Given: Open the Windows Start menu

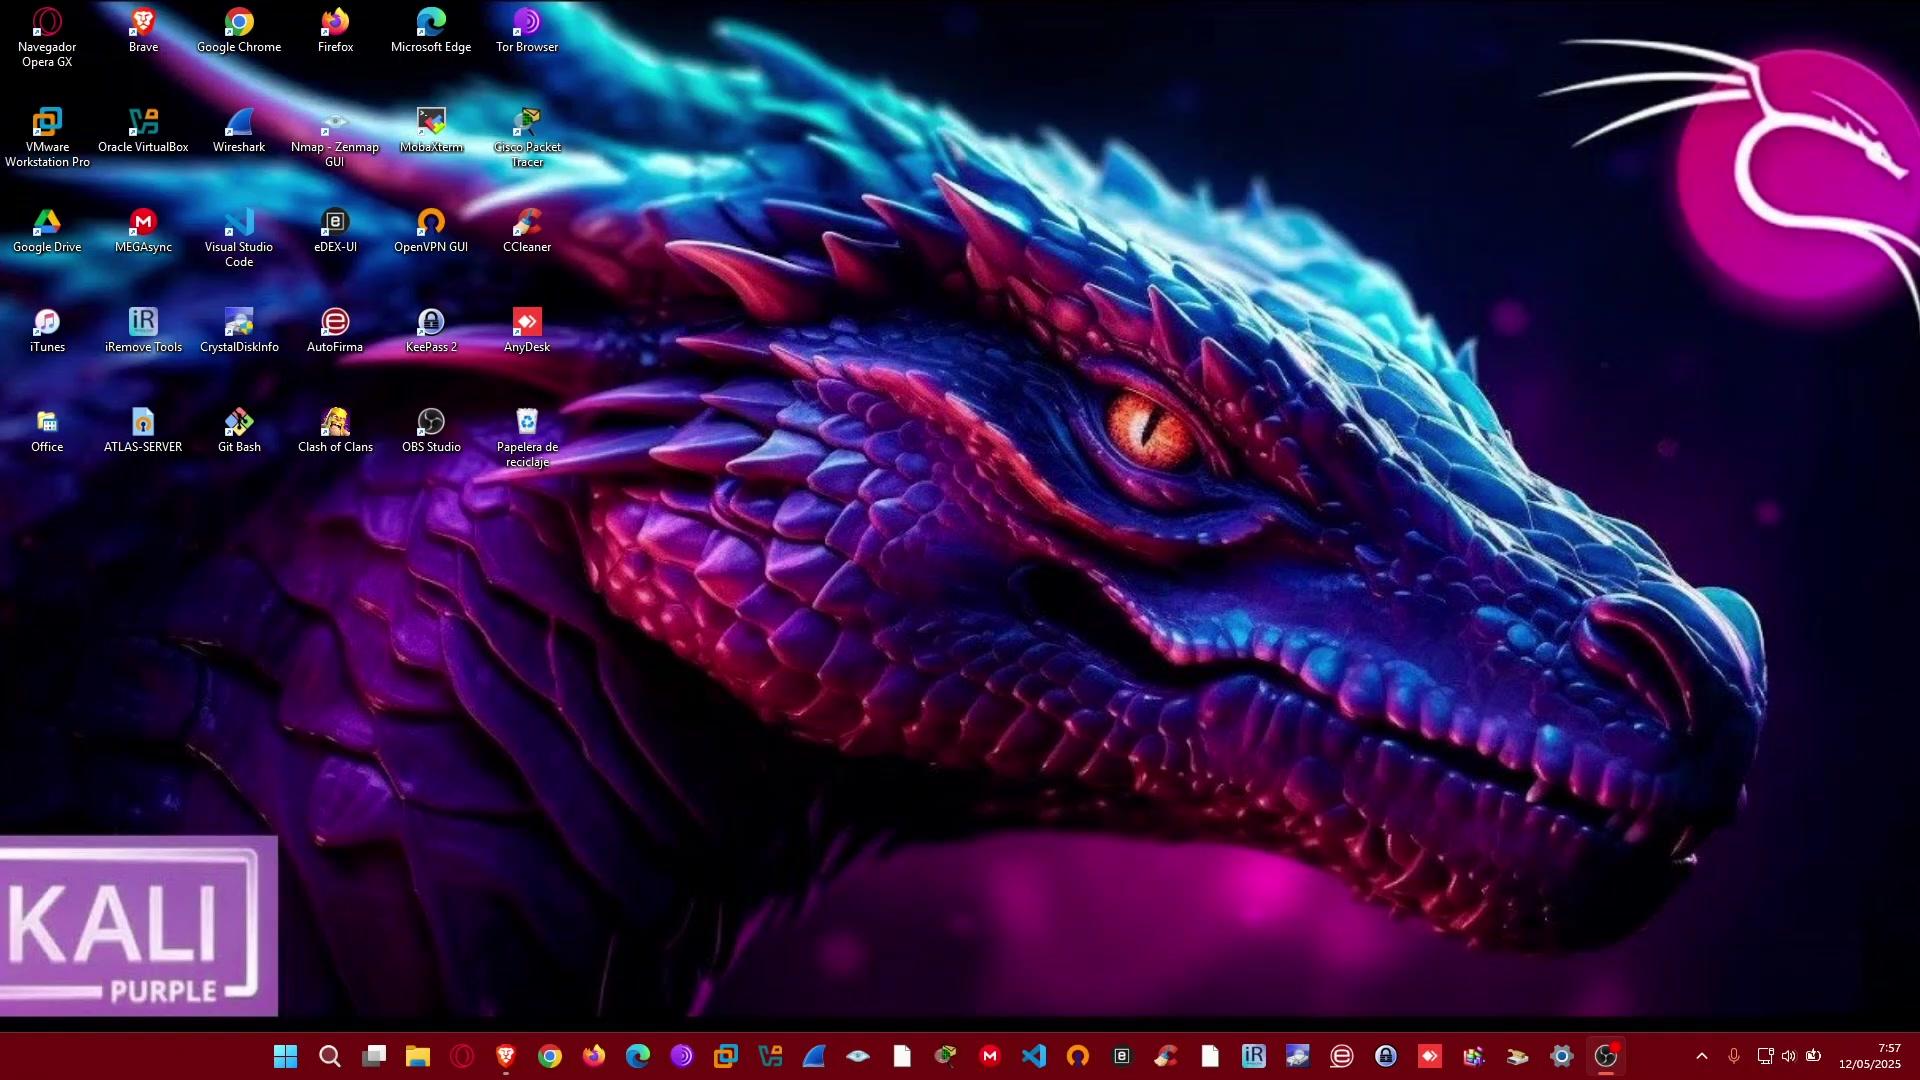Looking at the screenshot, I should point(285,1056).
